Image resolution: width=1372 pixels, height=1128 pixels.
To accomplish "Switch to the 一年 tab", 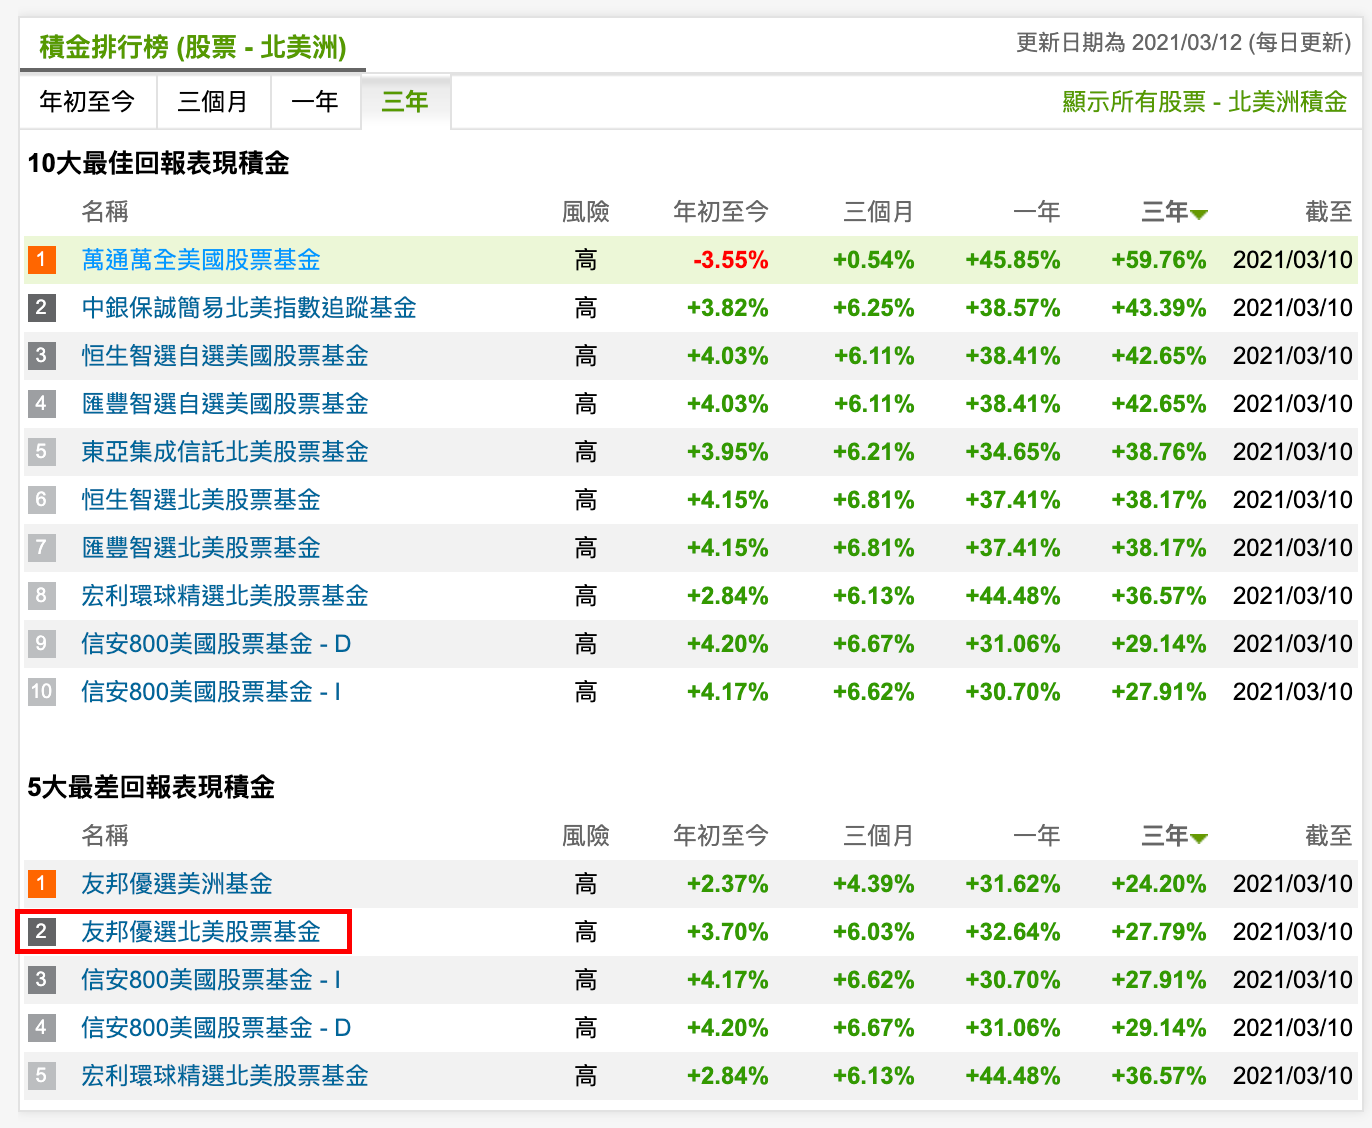I will 315,102.
